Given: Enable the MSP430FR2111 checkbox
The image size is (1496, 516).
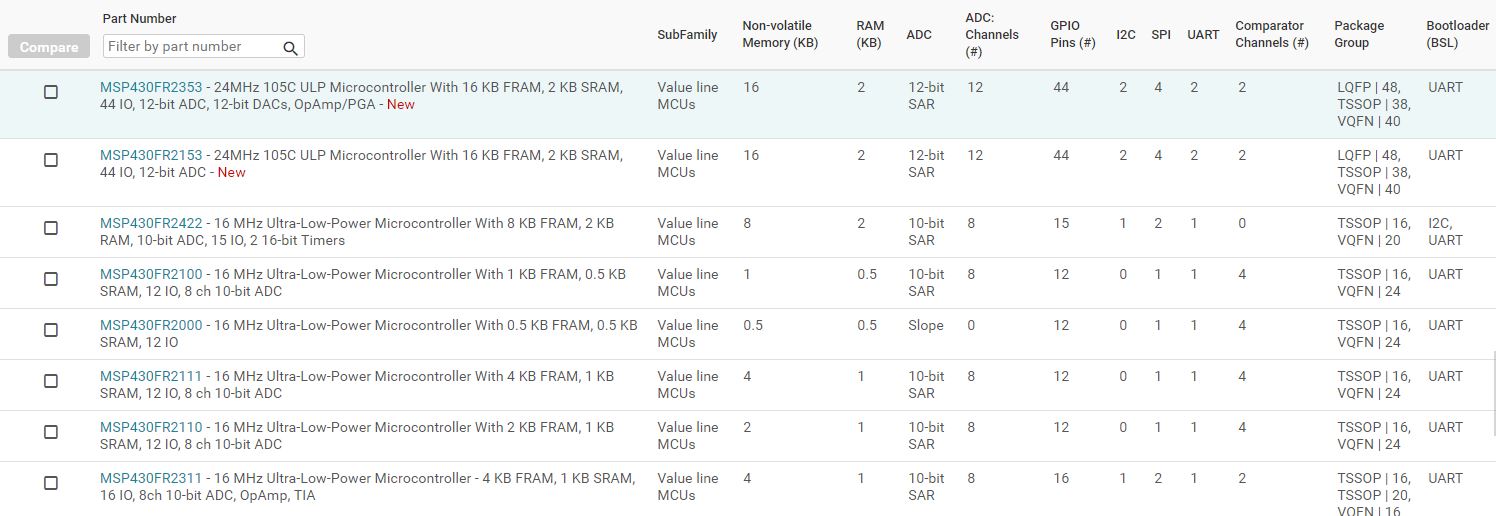Looking at the screenshot, I should [51, 381].
